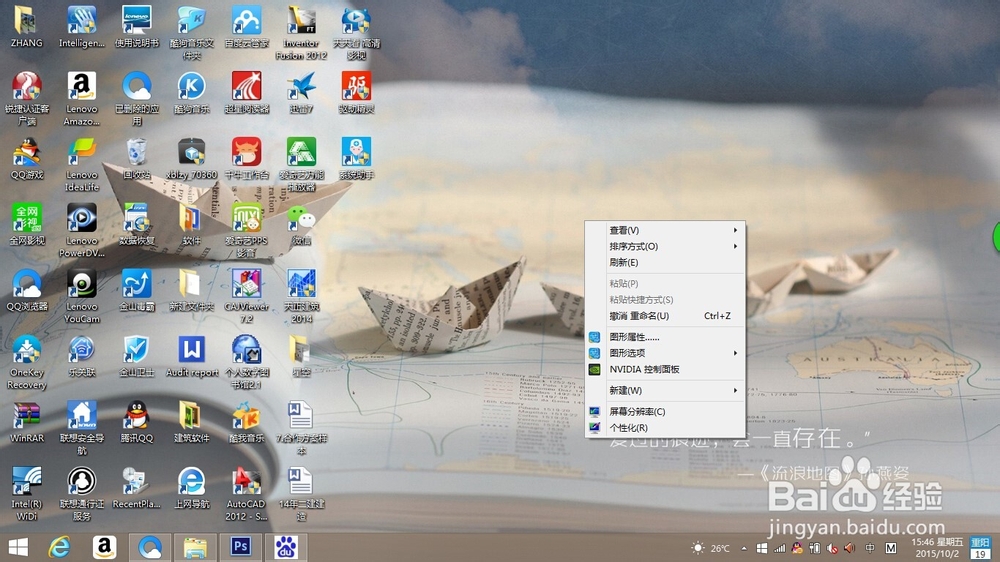
Task: Open the 全网影视 desktop icon
Action: pyautogui.click(x=26, y=225)
